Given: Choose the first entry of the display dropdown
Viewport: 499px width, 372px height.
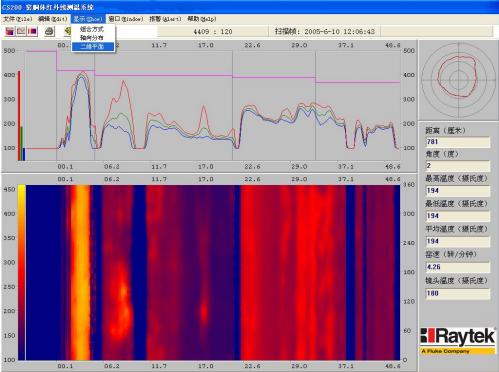Looking at the screenshot, I should (x=93, y=29).
